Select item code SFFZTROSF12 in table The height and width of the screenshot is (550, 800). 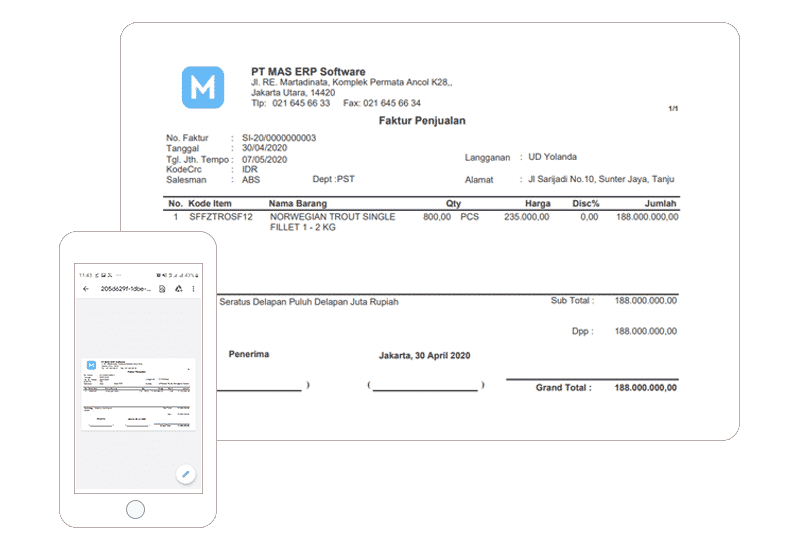point(221,217)
